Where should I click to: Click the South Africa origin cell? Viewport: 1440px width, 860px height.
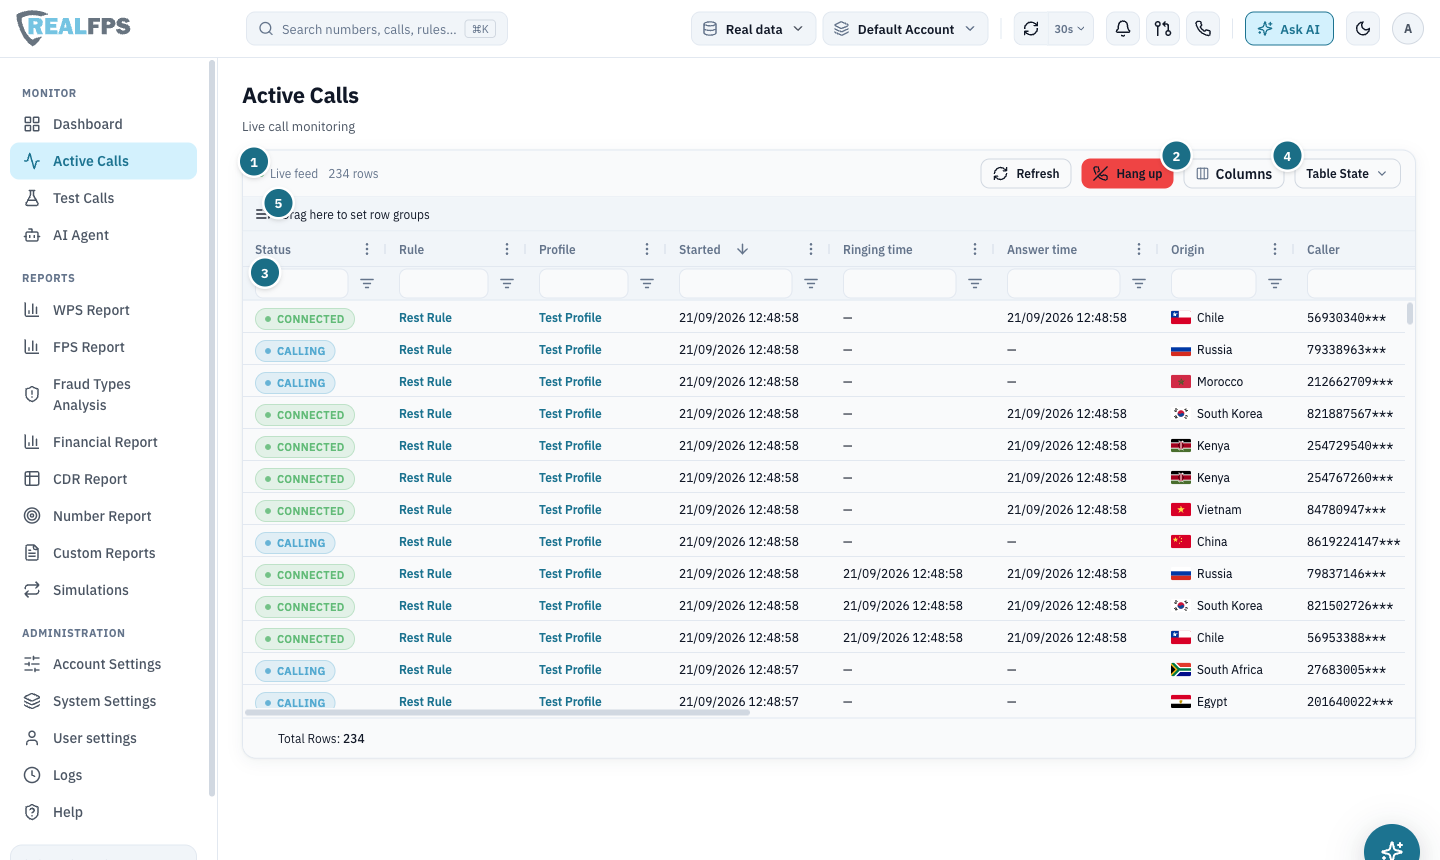coord(1217,670)
